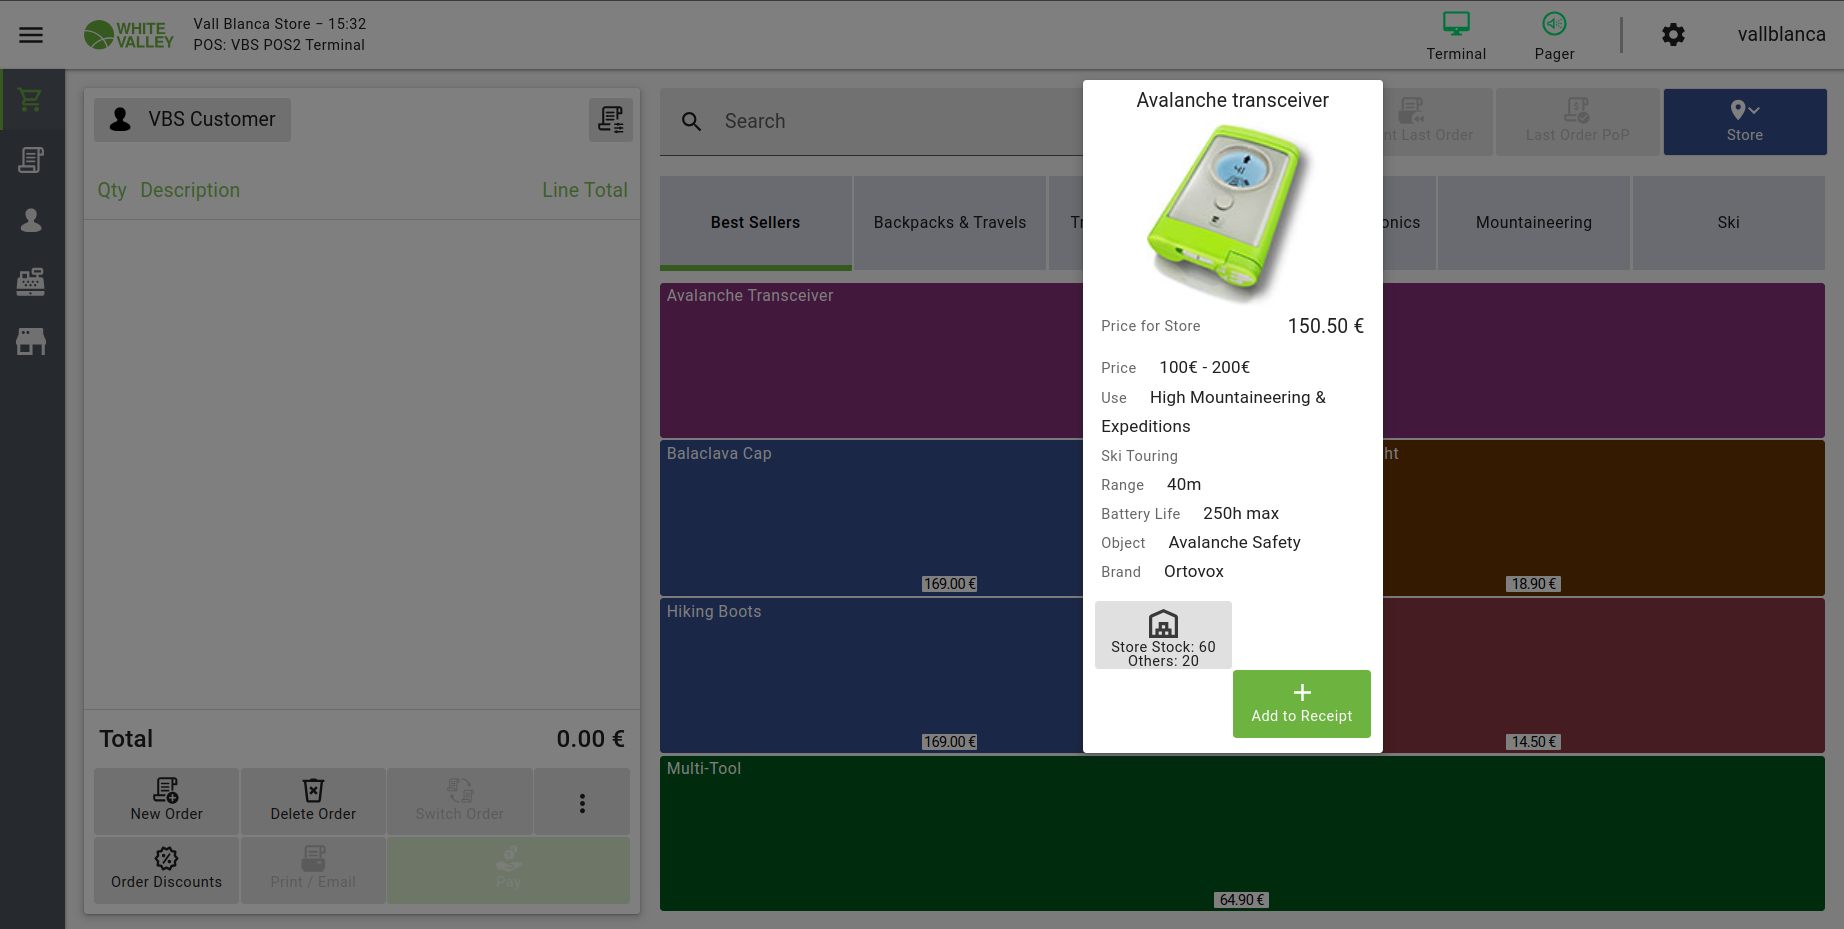Click the New Order button

click(166, 801)
